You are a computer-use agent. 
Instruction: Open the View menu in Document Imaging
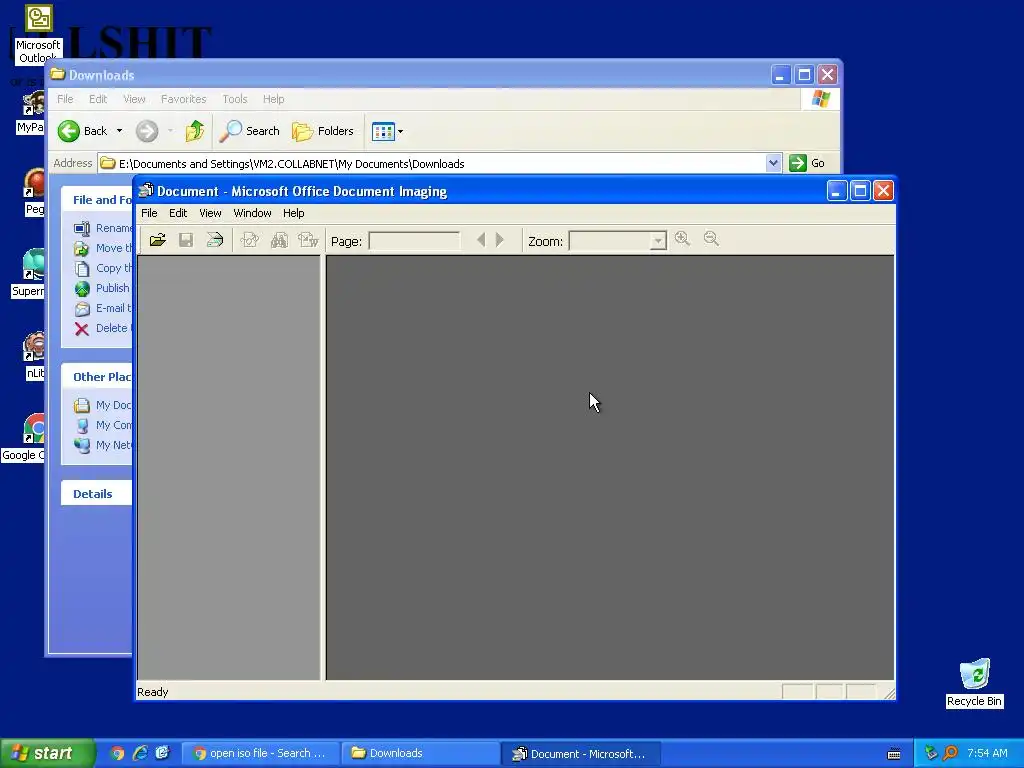coord(210,213)
